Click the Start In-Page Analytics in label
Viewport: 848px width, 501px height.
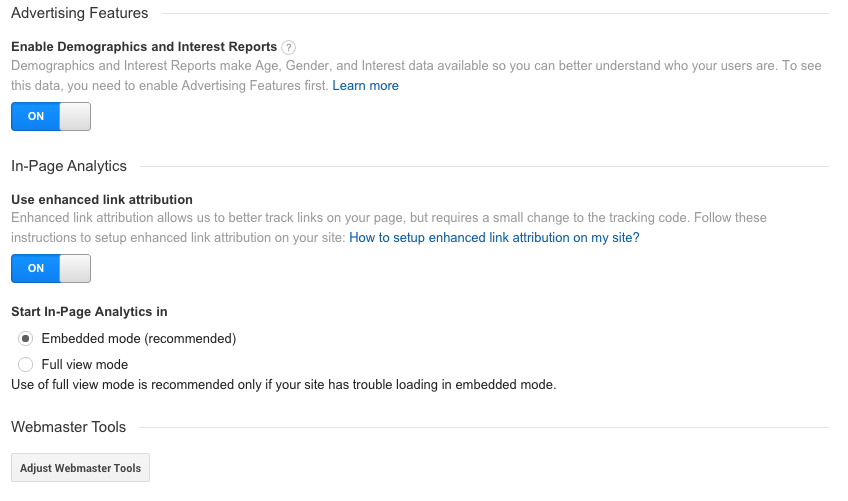[x=89, y=312]
